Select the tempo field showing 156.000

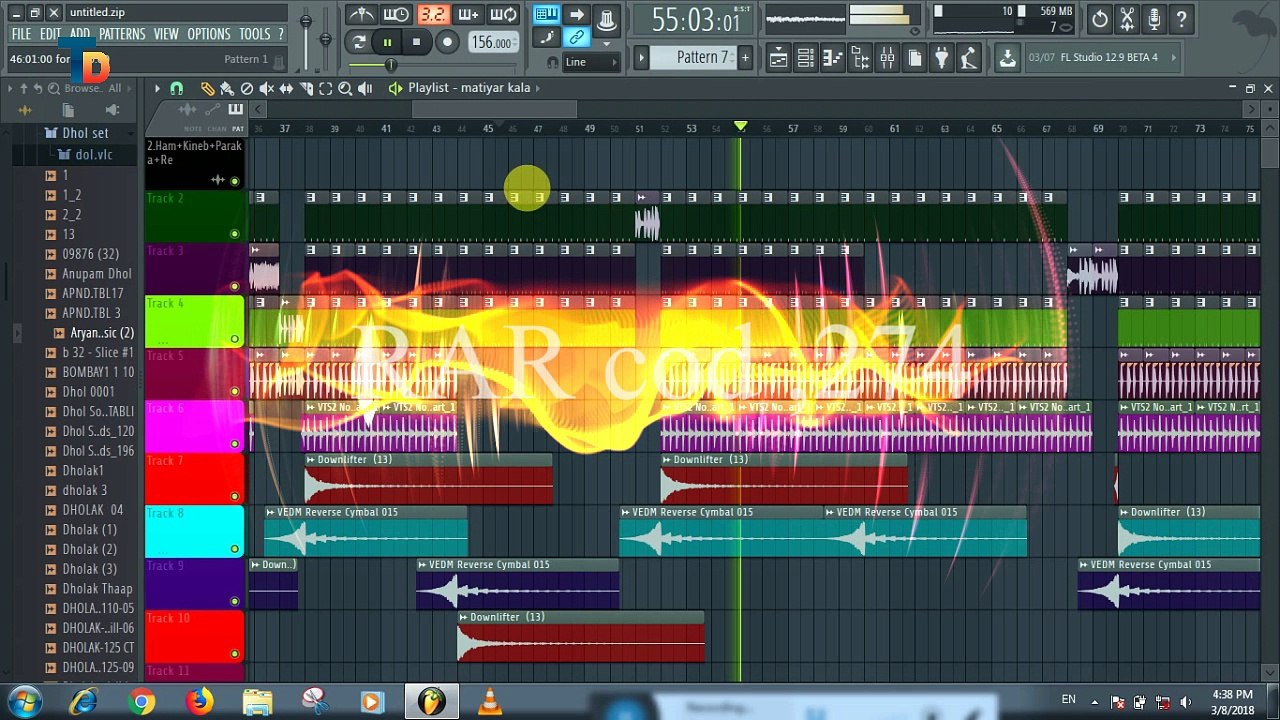pos(493,42)
